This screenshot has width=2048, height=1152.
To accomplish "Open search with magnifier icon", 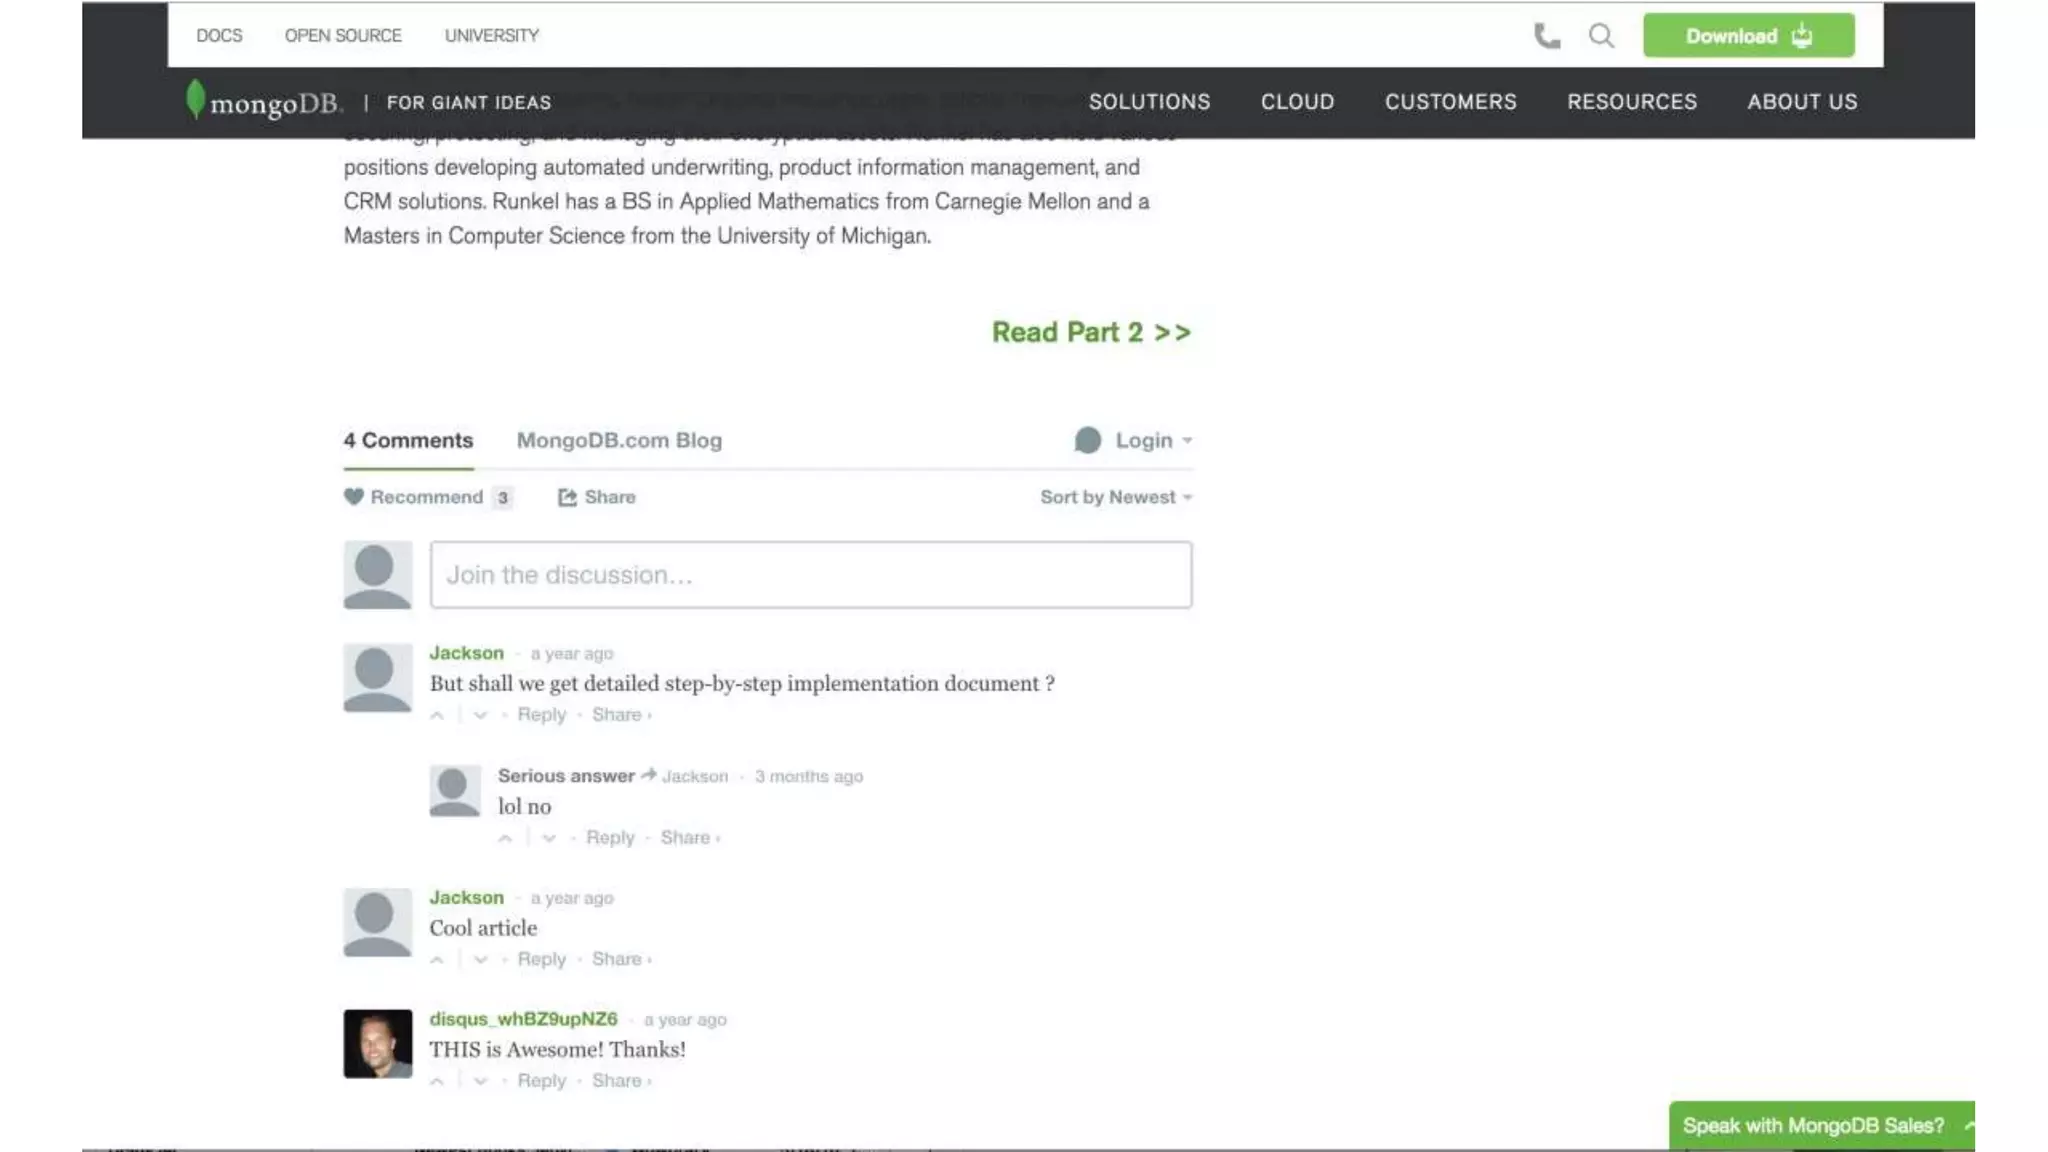I will (x=1601, y=36).
